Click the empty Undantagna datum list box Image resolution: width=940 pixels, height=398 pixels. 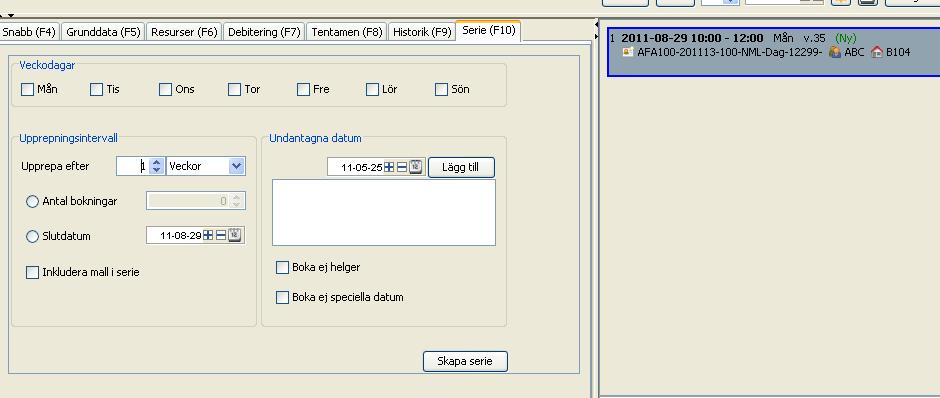[x=384, y=212]
